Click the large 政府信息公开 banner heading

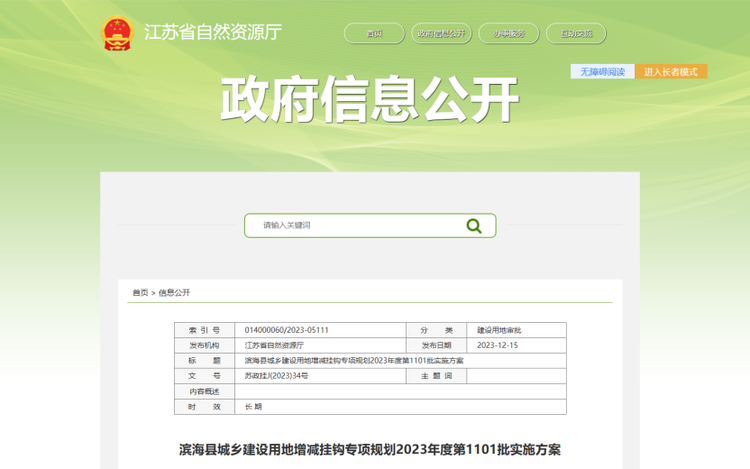[370, 100]
